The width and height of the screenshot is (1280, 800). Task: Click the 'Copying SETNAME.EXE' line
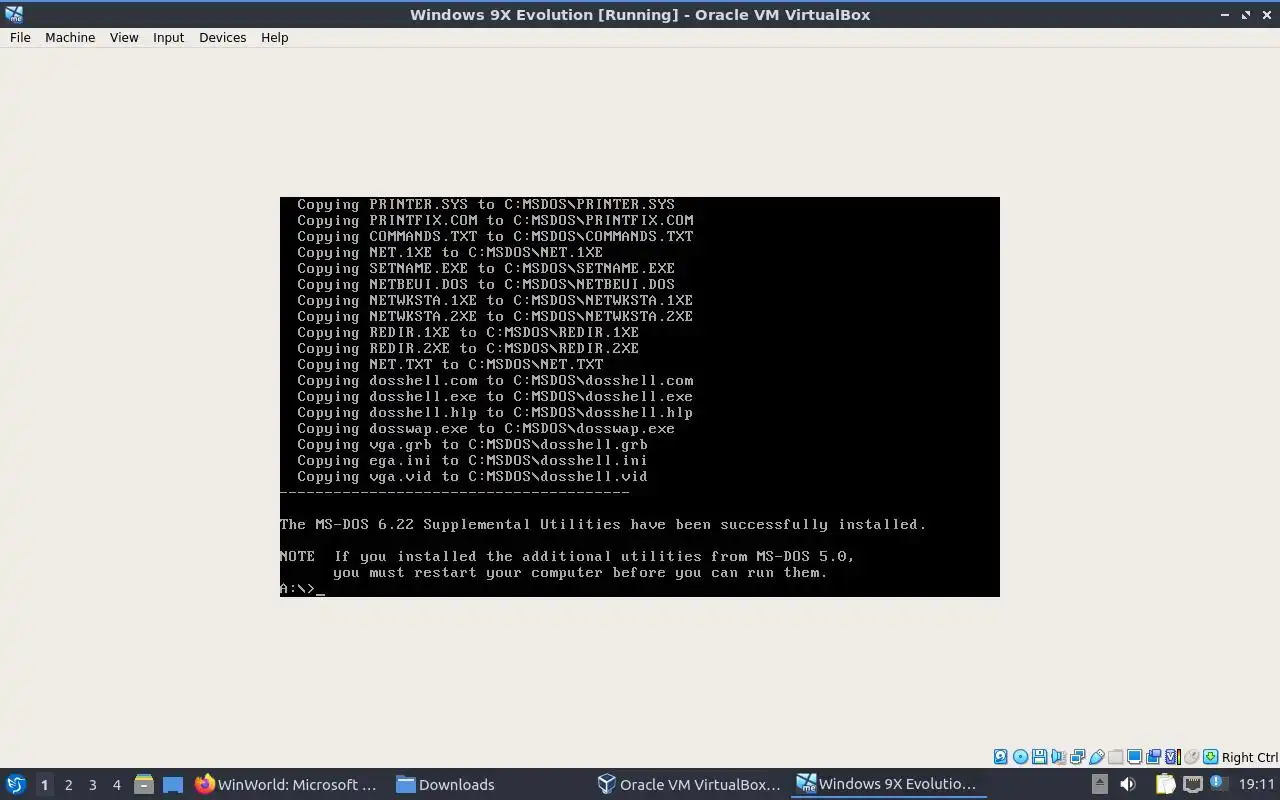coord(486,268)
